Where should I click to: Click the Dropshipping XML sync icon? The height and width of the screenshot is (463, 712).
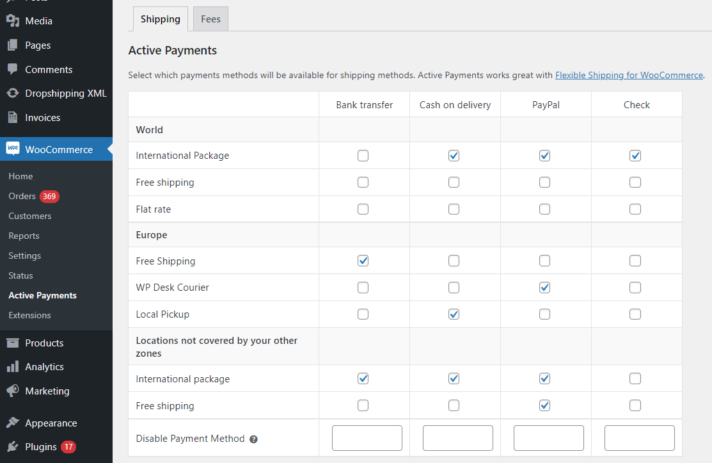(13, 93)
